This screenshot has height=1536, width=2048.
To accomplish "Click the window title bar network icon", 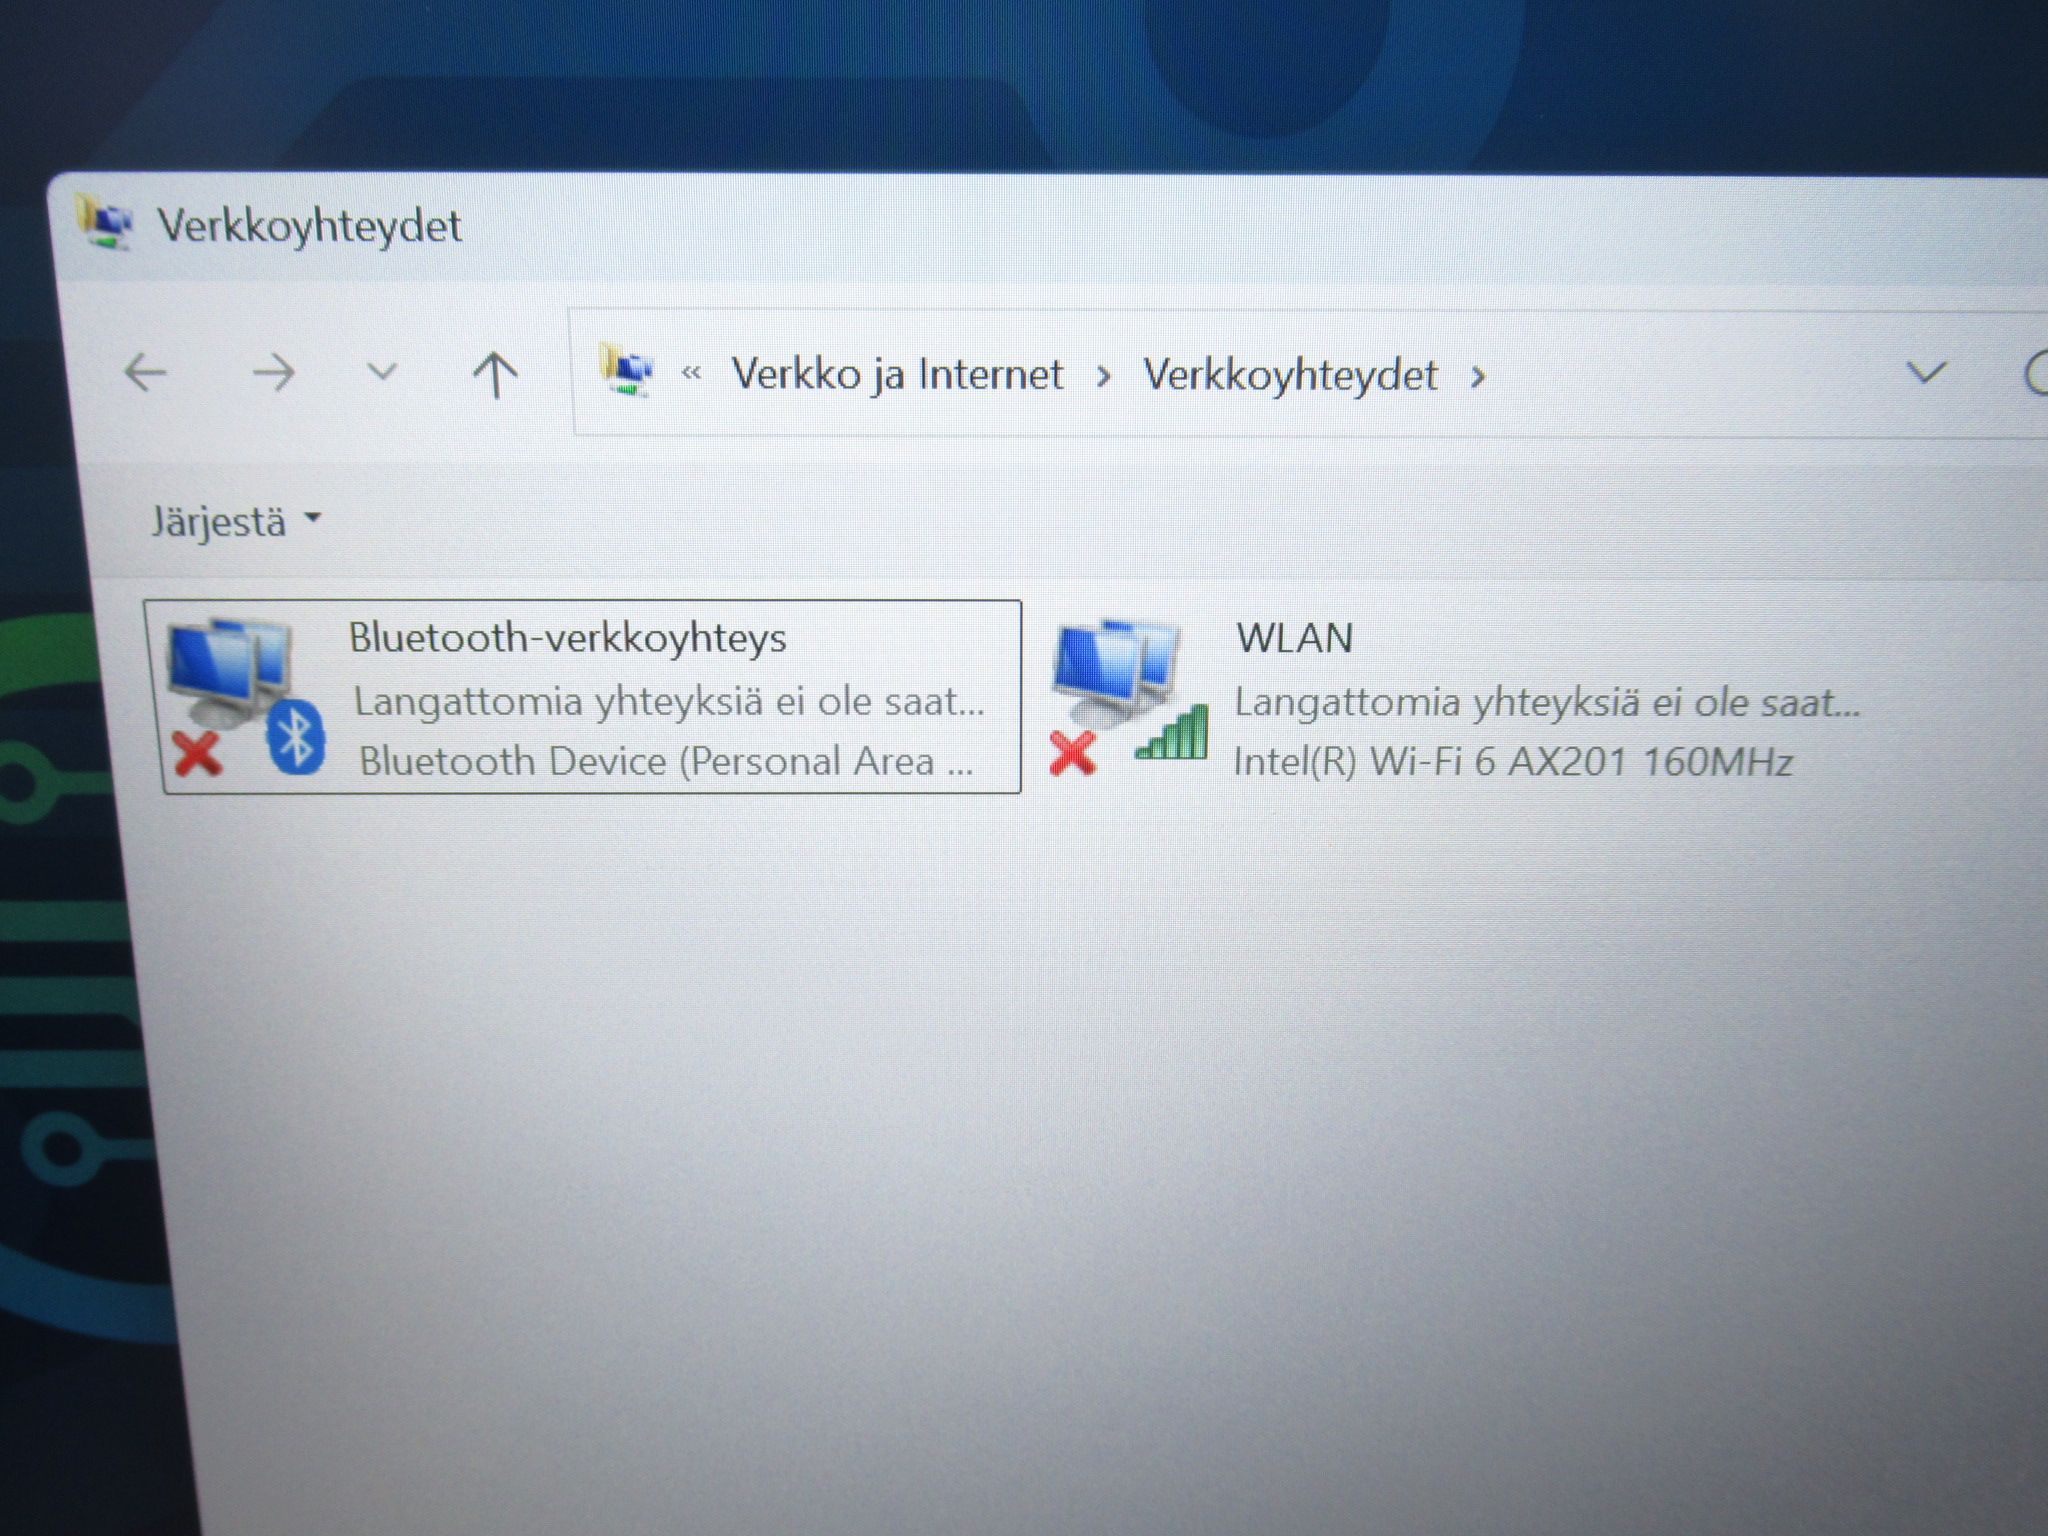I will click(106, 222).
